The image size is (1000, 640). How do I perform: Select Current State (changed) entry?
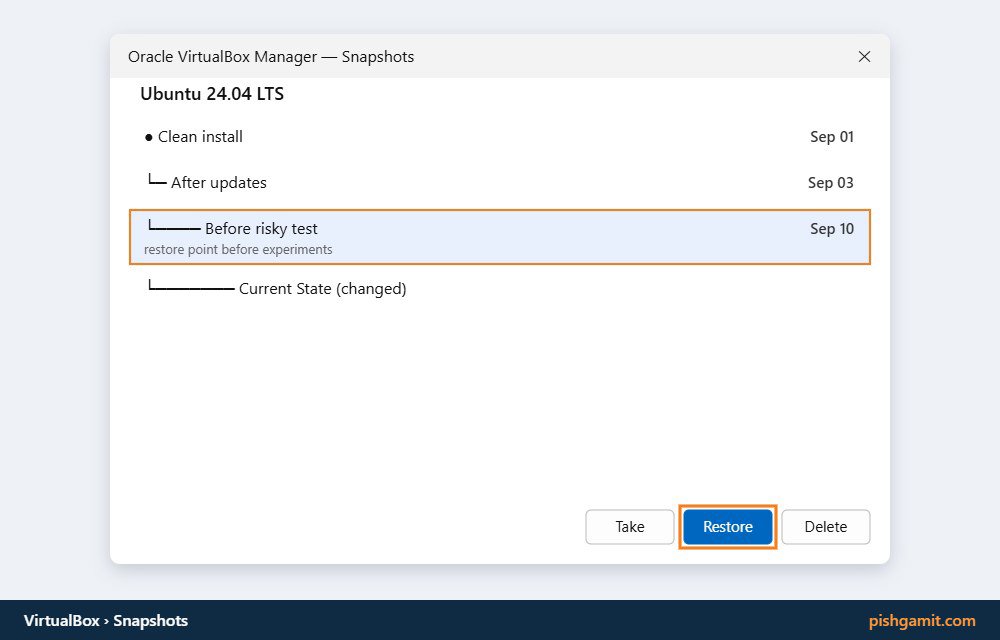(500, 289)
